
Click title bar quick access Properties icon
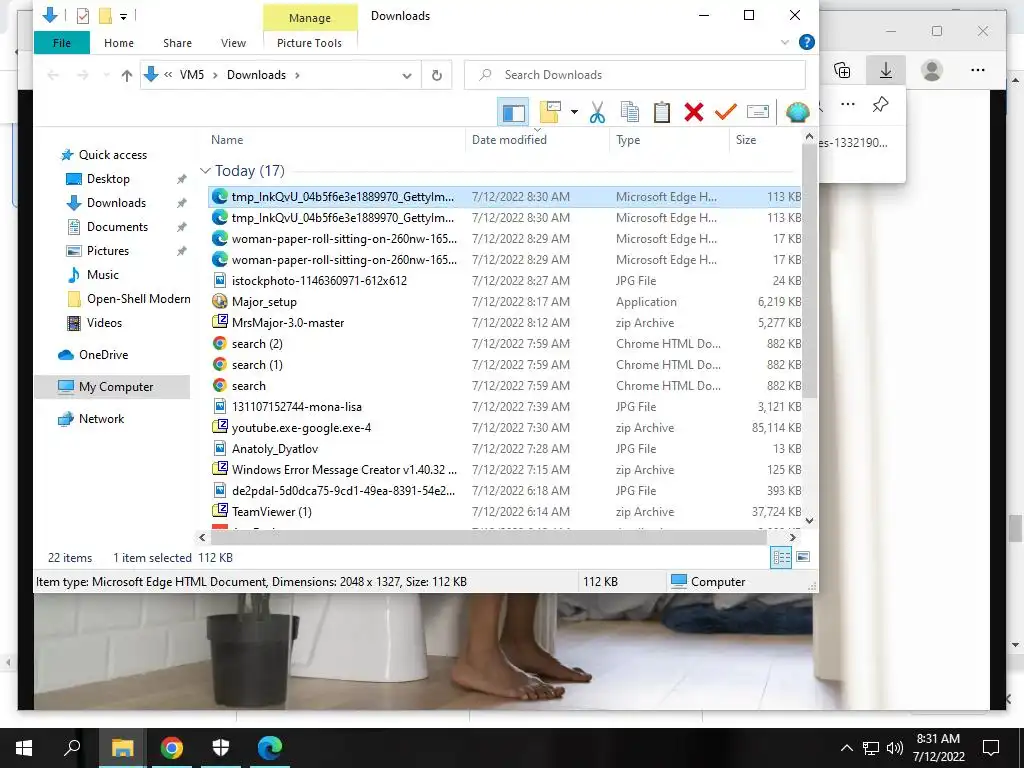(x=82, y=16)
